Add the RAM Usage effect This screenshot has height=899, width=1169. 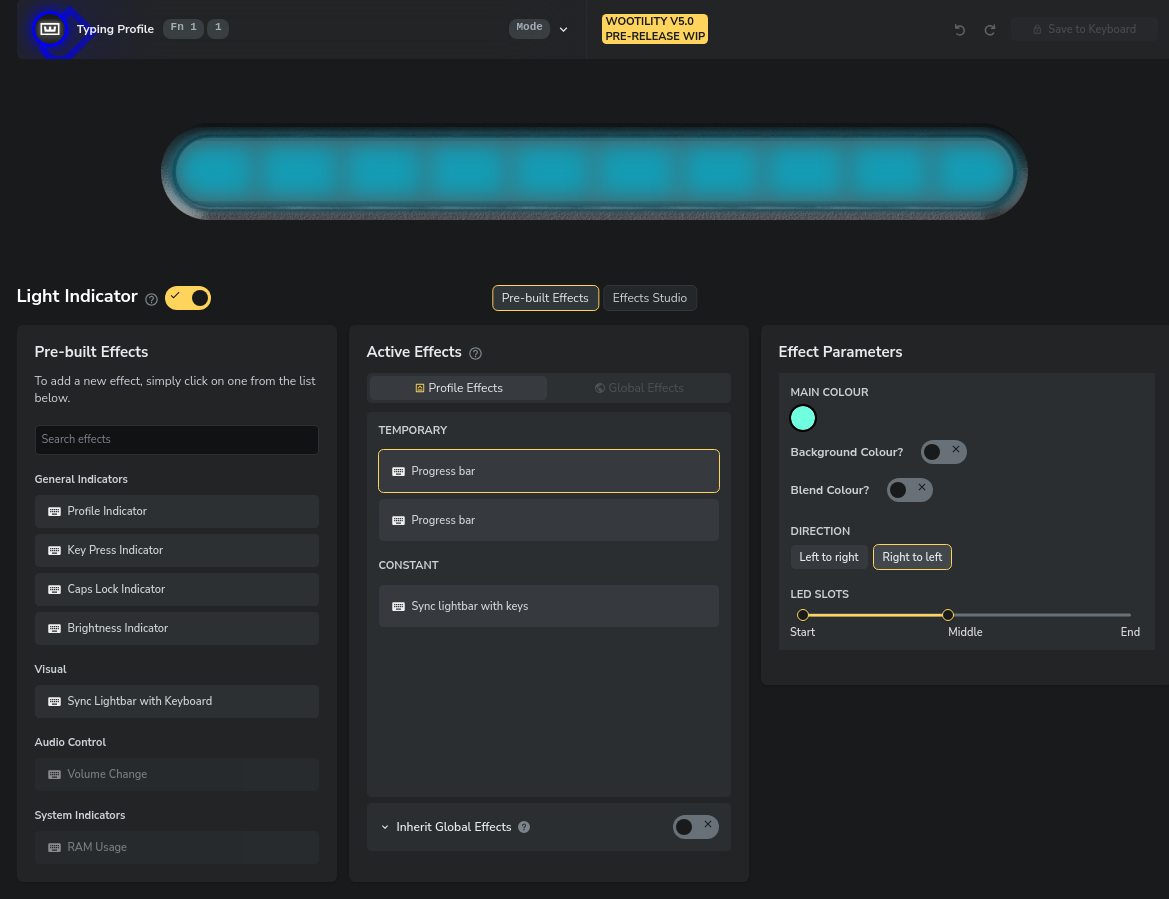(177, 848)
